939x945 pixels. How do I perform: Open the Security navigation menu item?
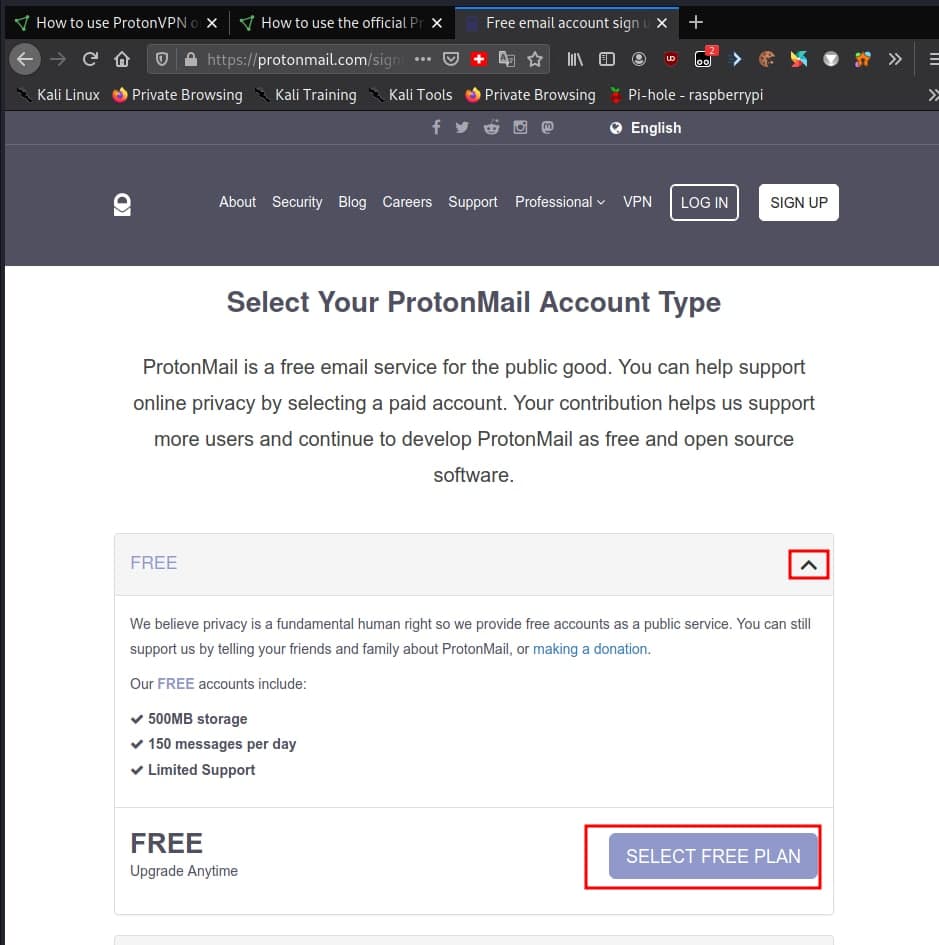click(x=297, y=202)
